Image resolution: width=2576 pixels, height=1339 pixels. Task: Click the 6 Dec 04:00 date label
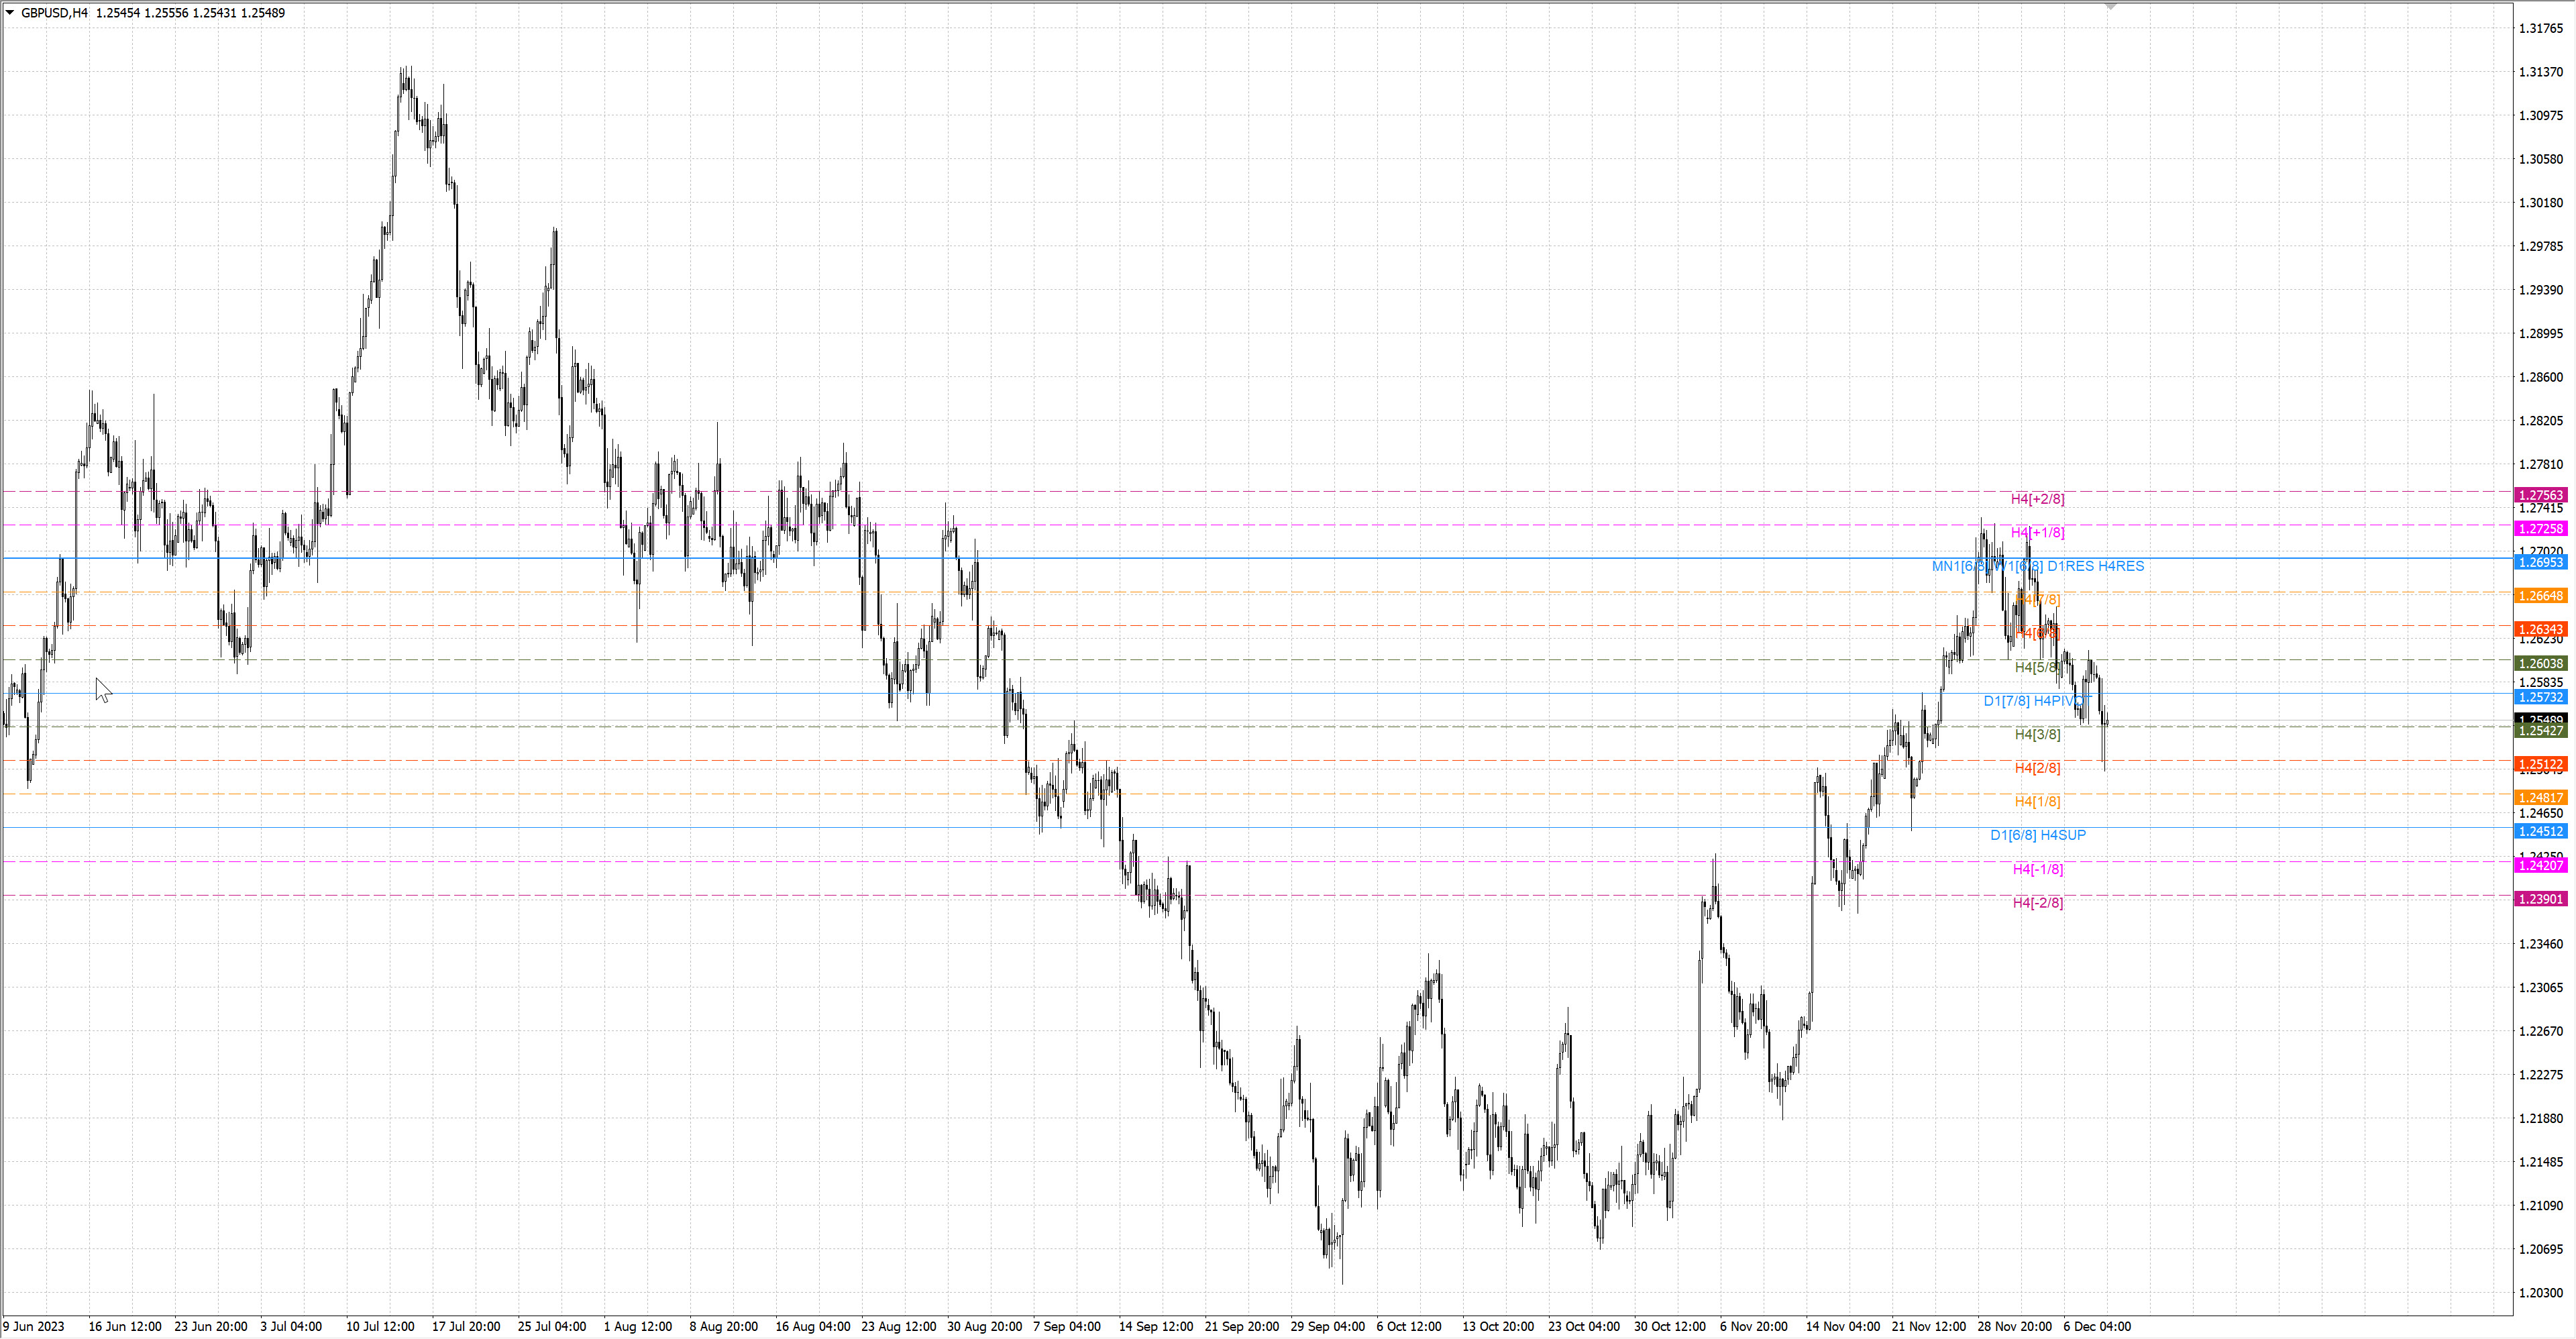click(2097, 1327)
